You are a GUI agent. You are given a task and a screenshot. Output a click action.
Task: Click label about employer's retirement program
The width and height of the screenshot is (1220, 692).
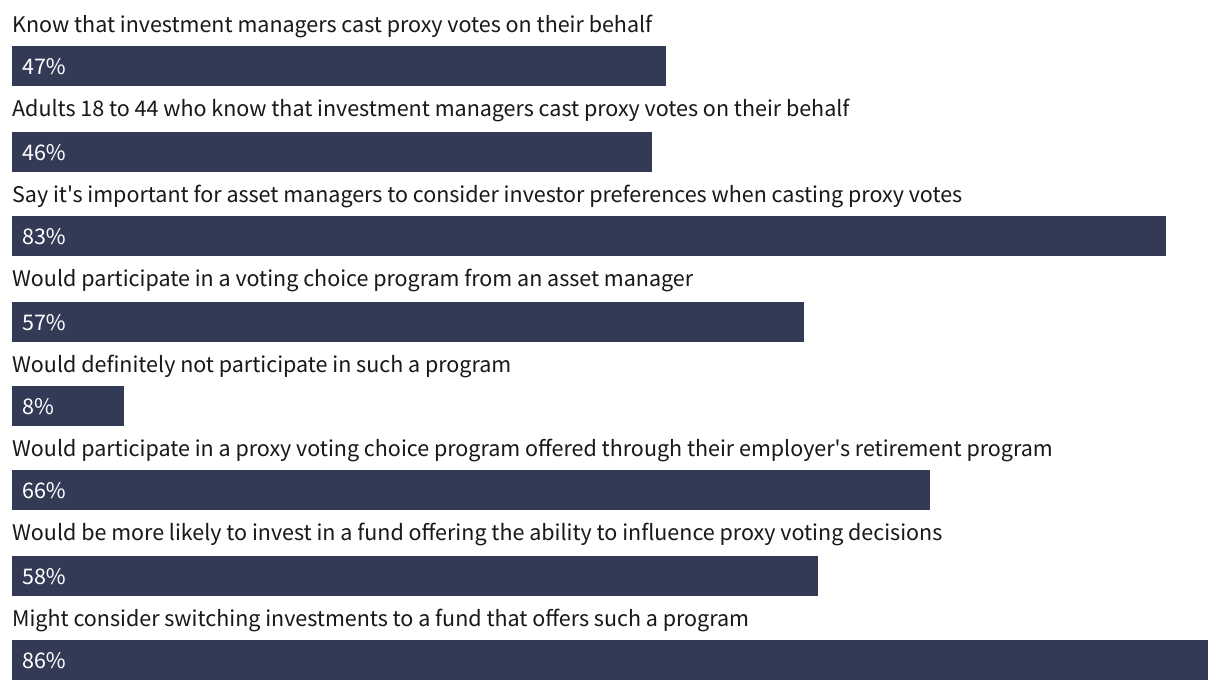coord(532,448)
